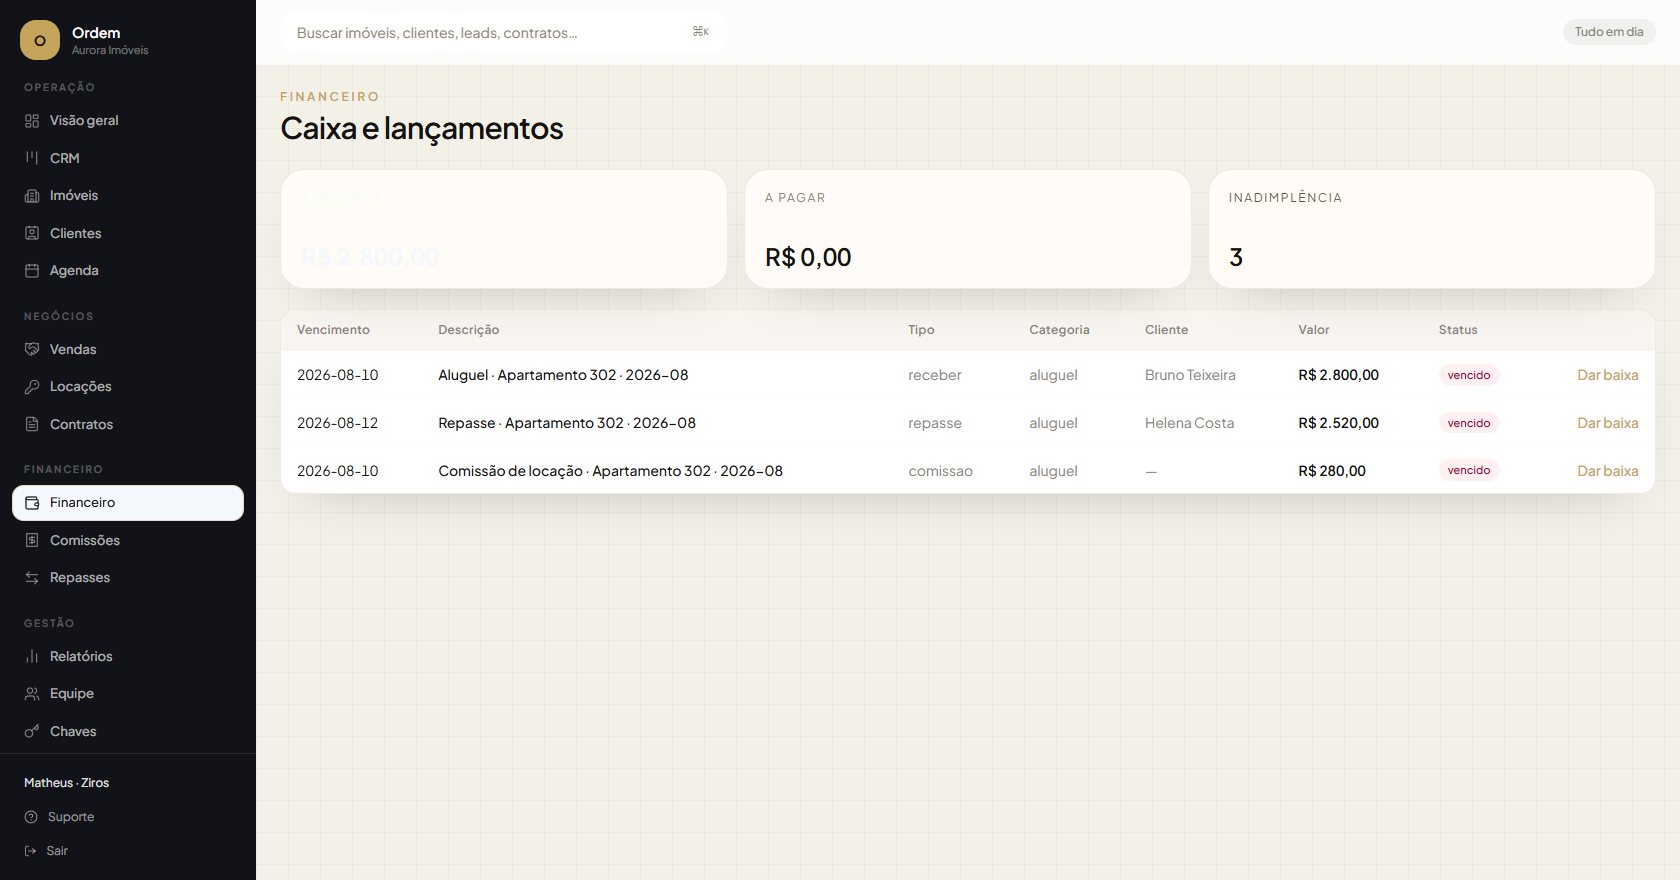Click the Chaves key icon
Screen dimensions: 1680x880
[32, 731]
